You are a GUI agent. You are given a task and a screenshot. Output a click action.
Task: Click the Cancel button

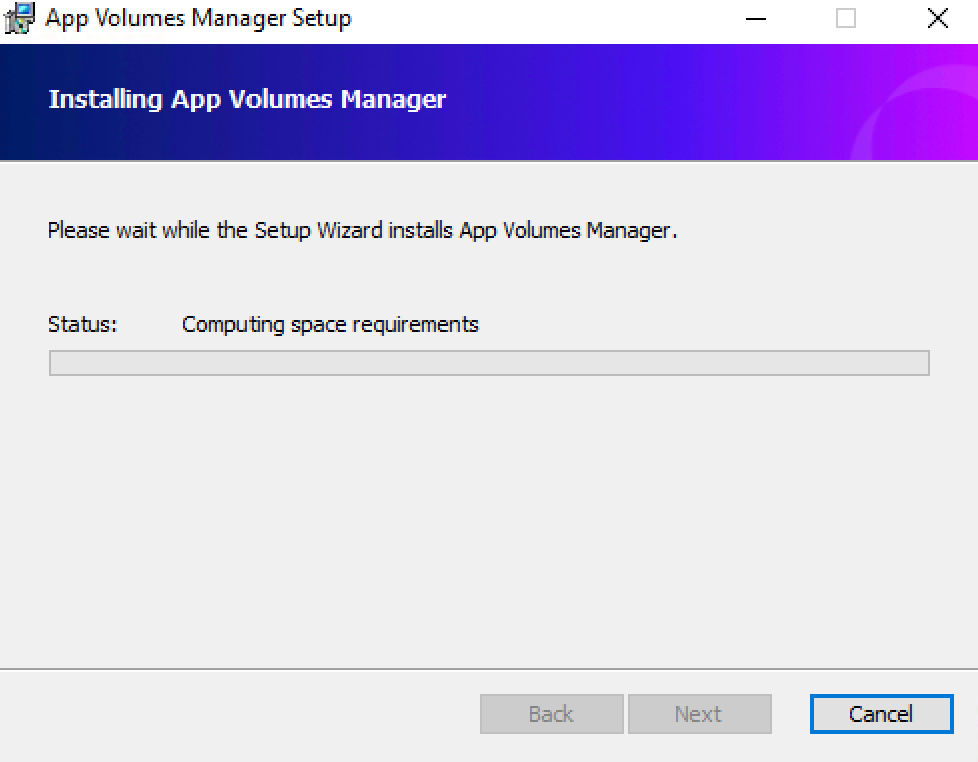[881, 713]
